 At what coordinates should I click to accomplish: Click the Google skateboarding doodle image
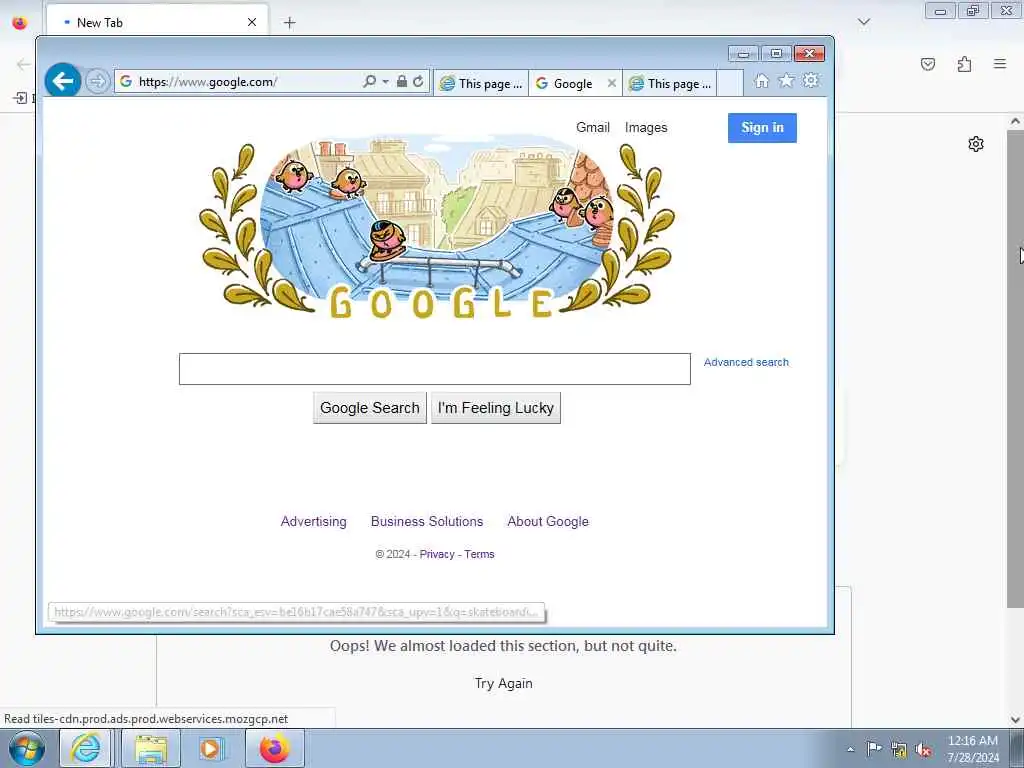click(x=436, y=229)
